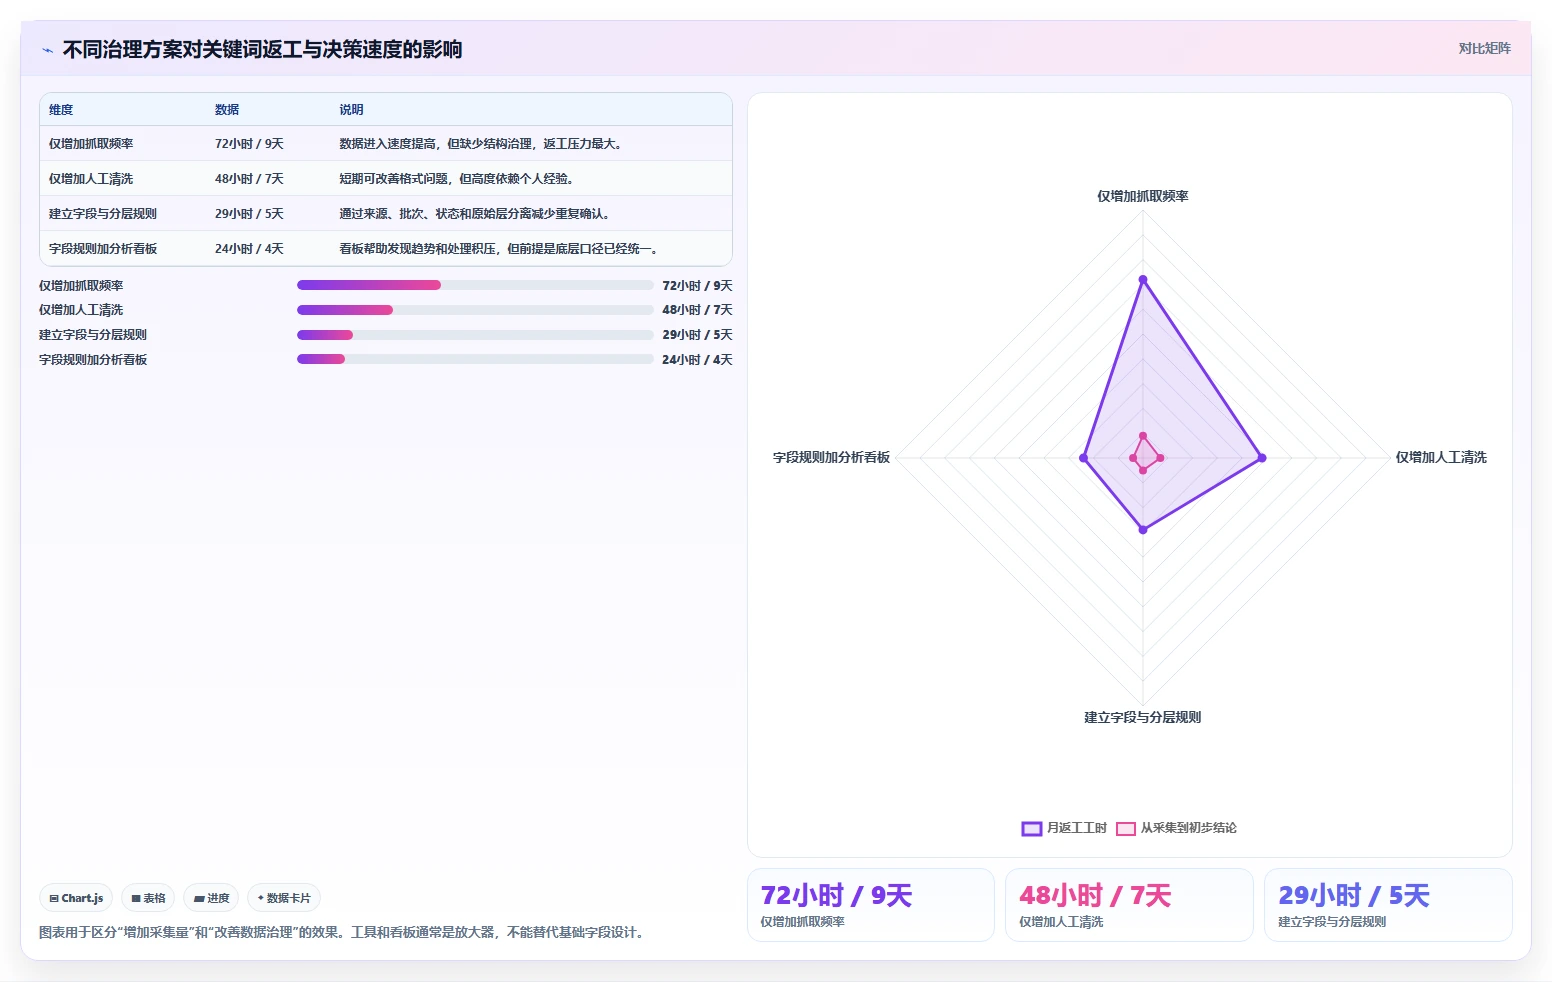The image size is (1552, 982).
Task: Click the 仅增加抓取频率 label beside its progress bar
Action: click(x=81, y=286)
